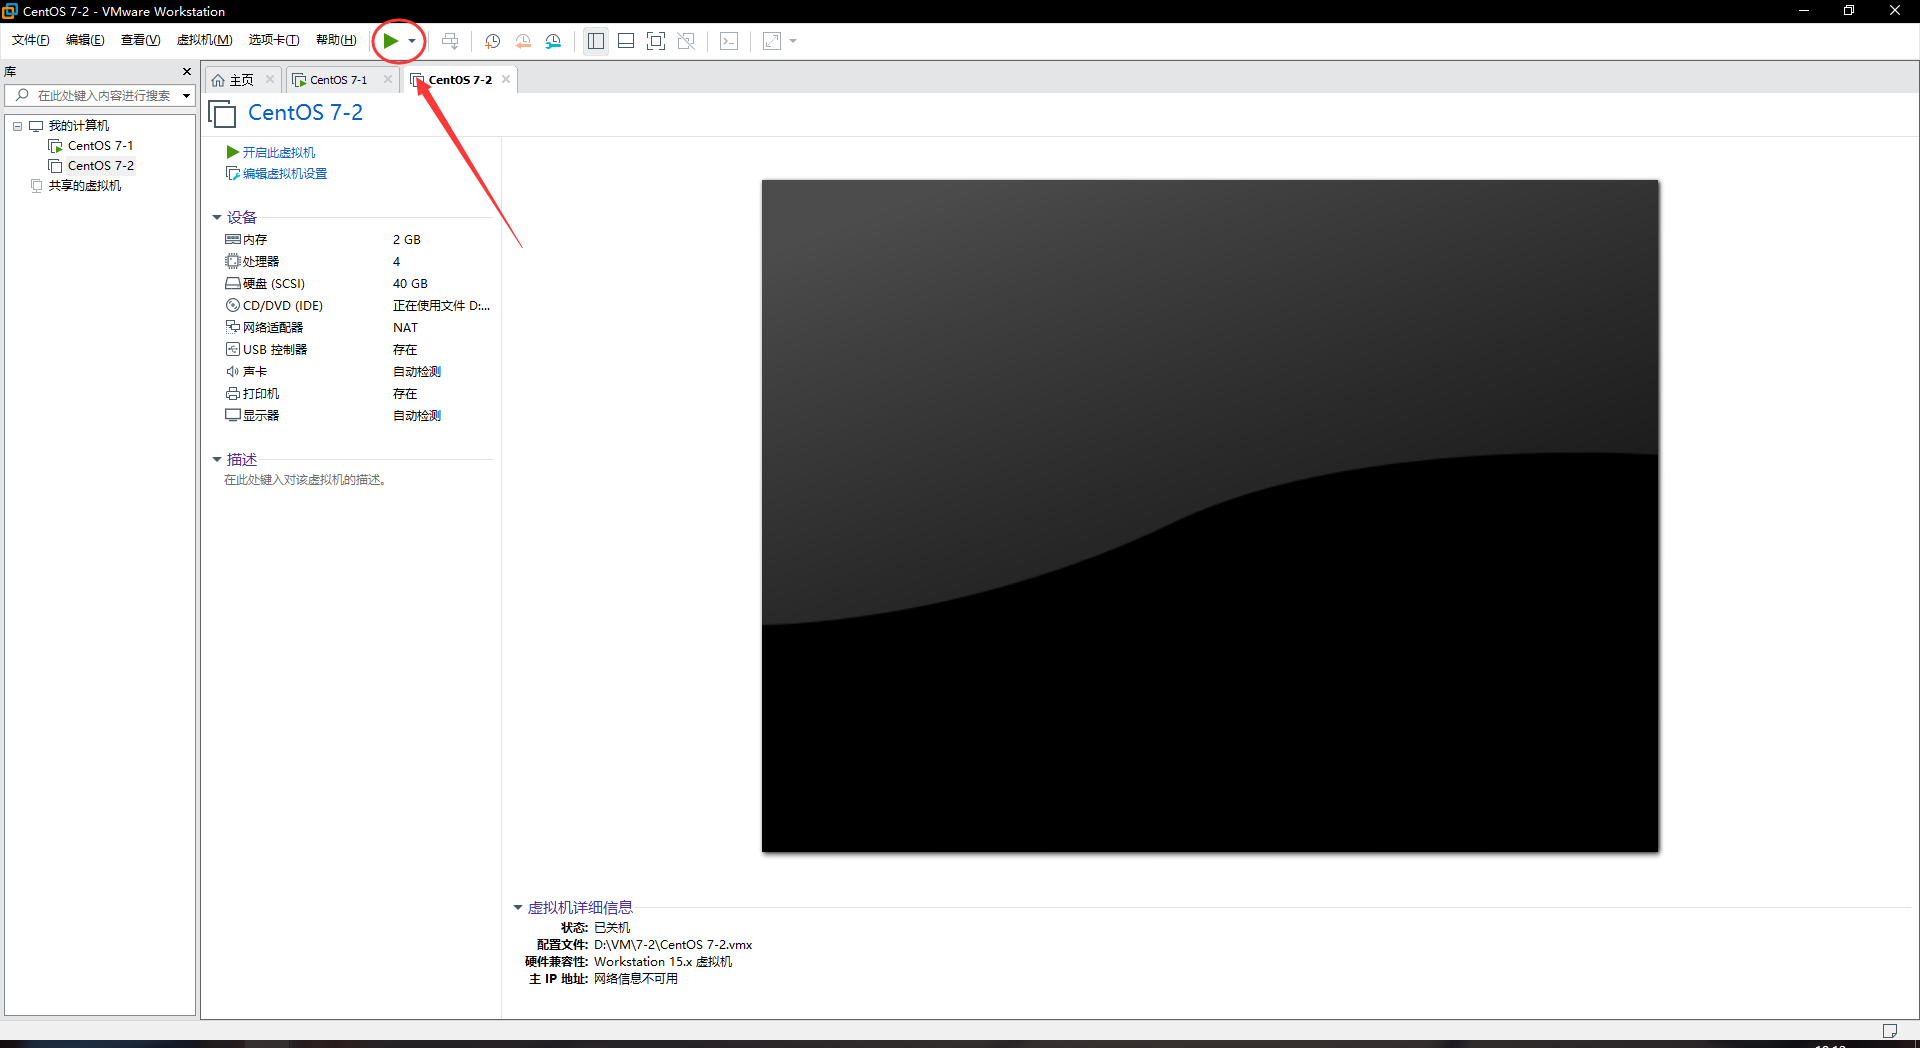
Task: Open the 文件(F) menu
Action: pos(31,40)
